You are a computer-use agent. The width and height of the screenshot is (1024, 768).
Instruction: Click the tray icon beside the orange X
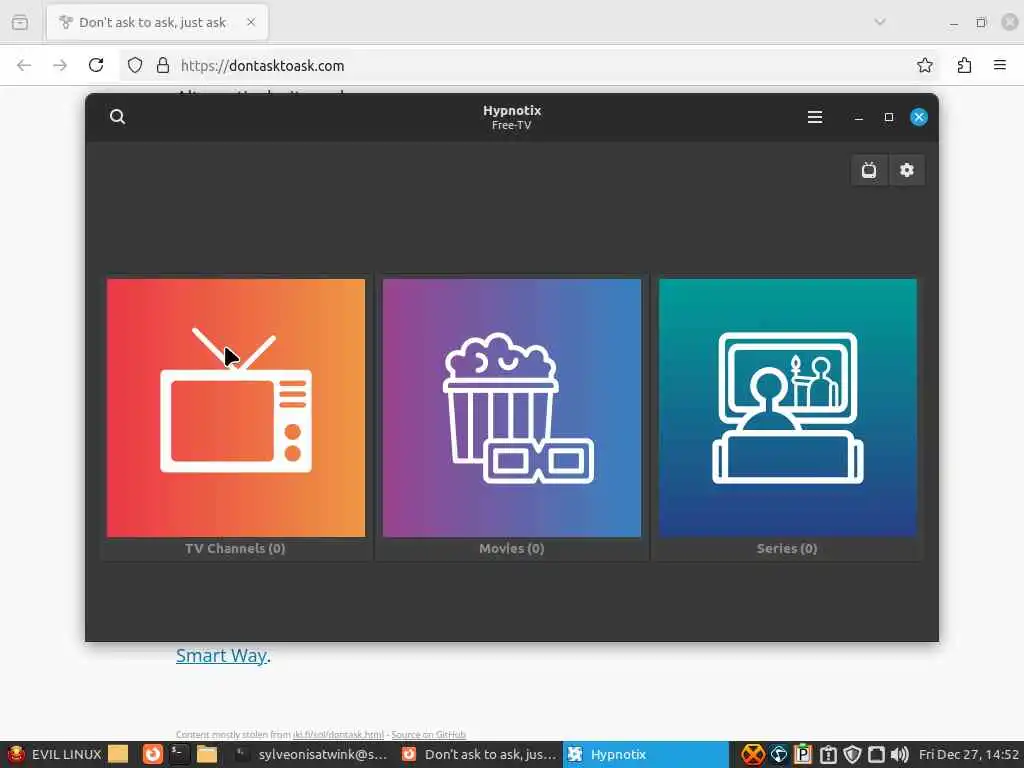[x=778, y=755]
